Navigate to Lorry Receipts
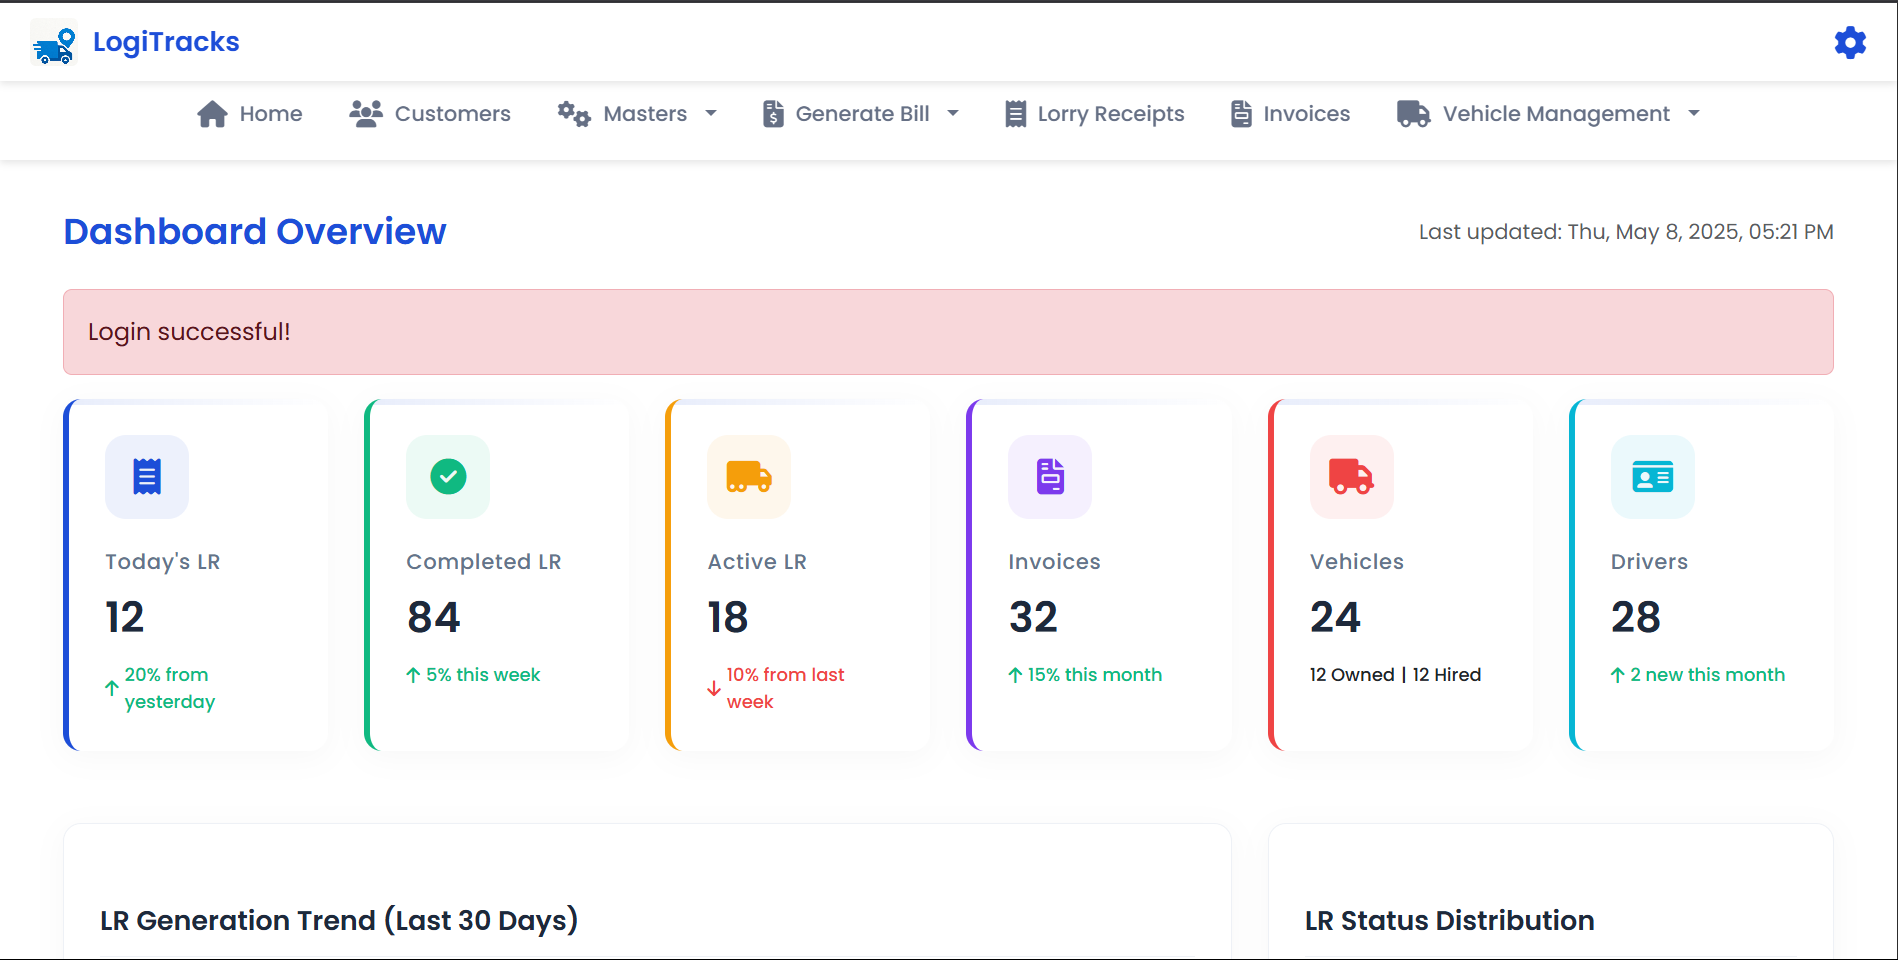The height and width of the screenshot is (960, 1898). point(1095,114)
